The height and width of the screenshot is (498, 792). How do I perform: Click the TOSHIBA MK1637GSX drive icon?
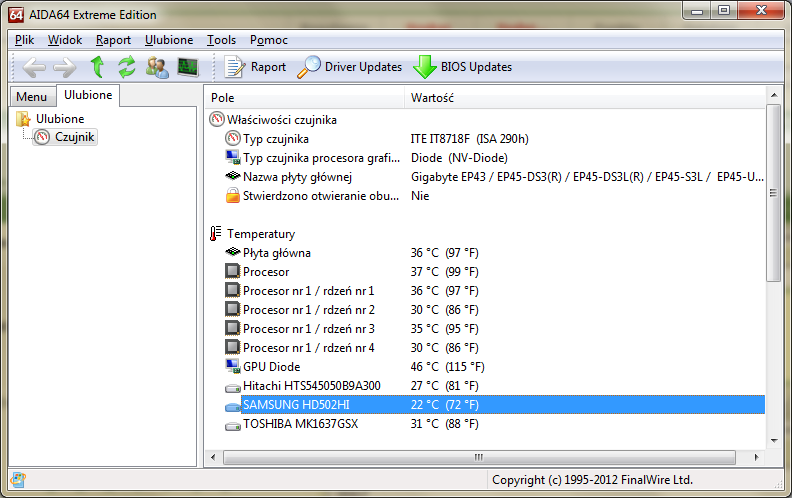(232, 426)
